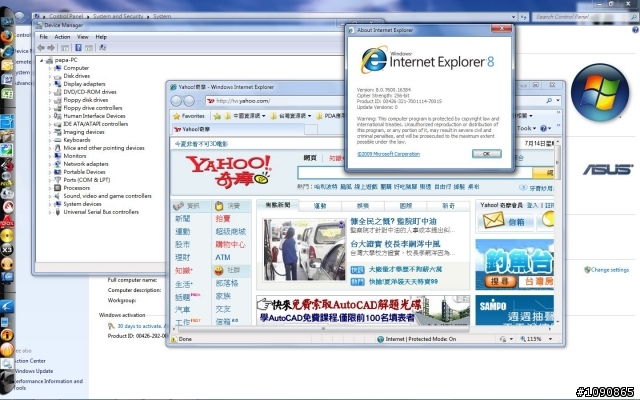
Task: Click IE search magnifier icon
Action: point(549,100)
